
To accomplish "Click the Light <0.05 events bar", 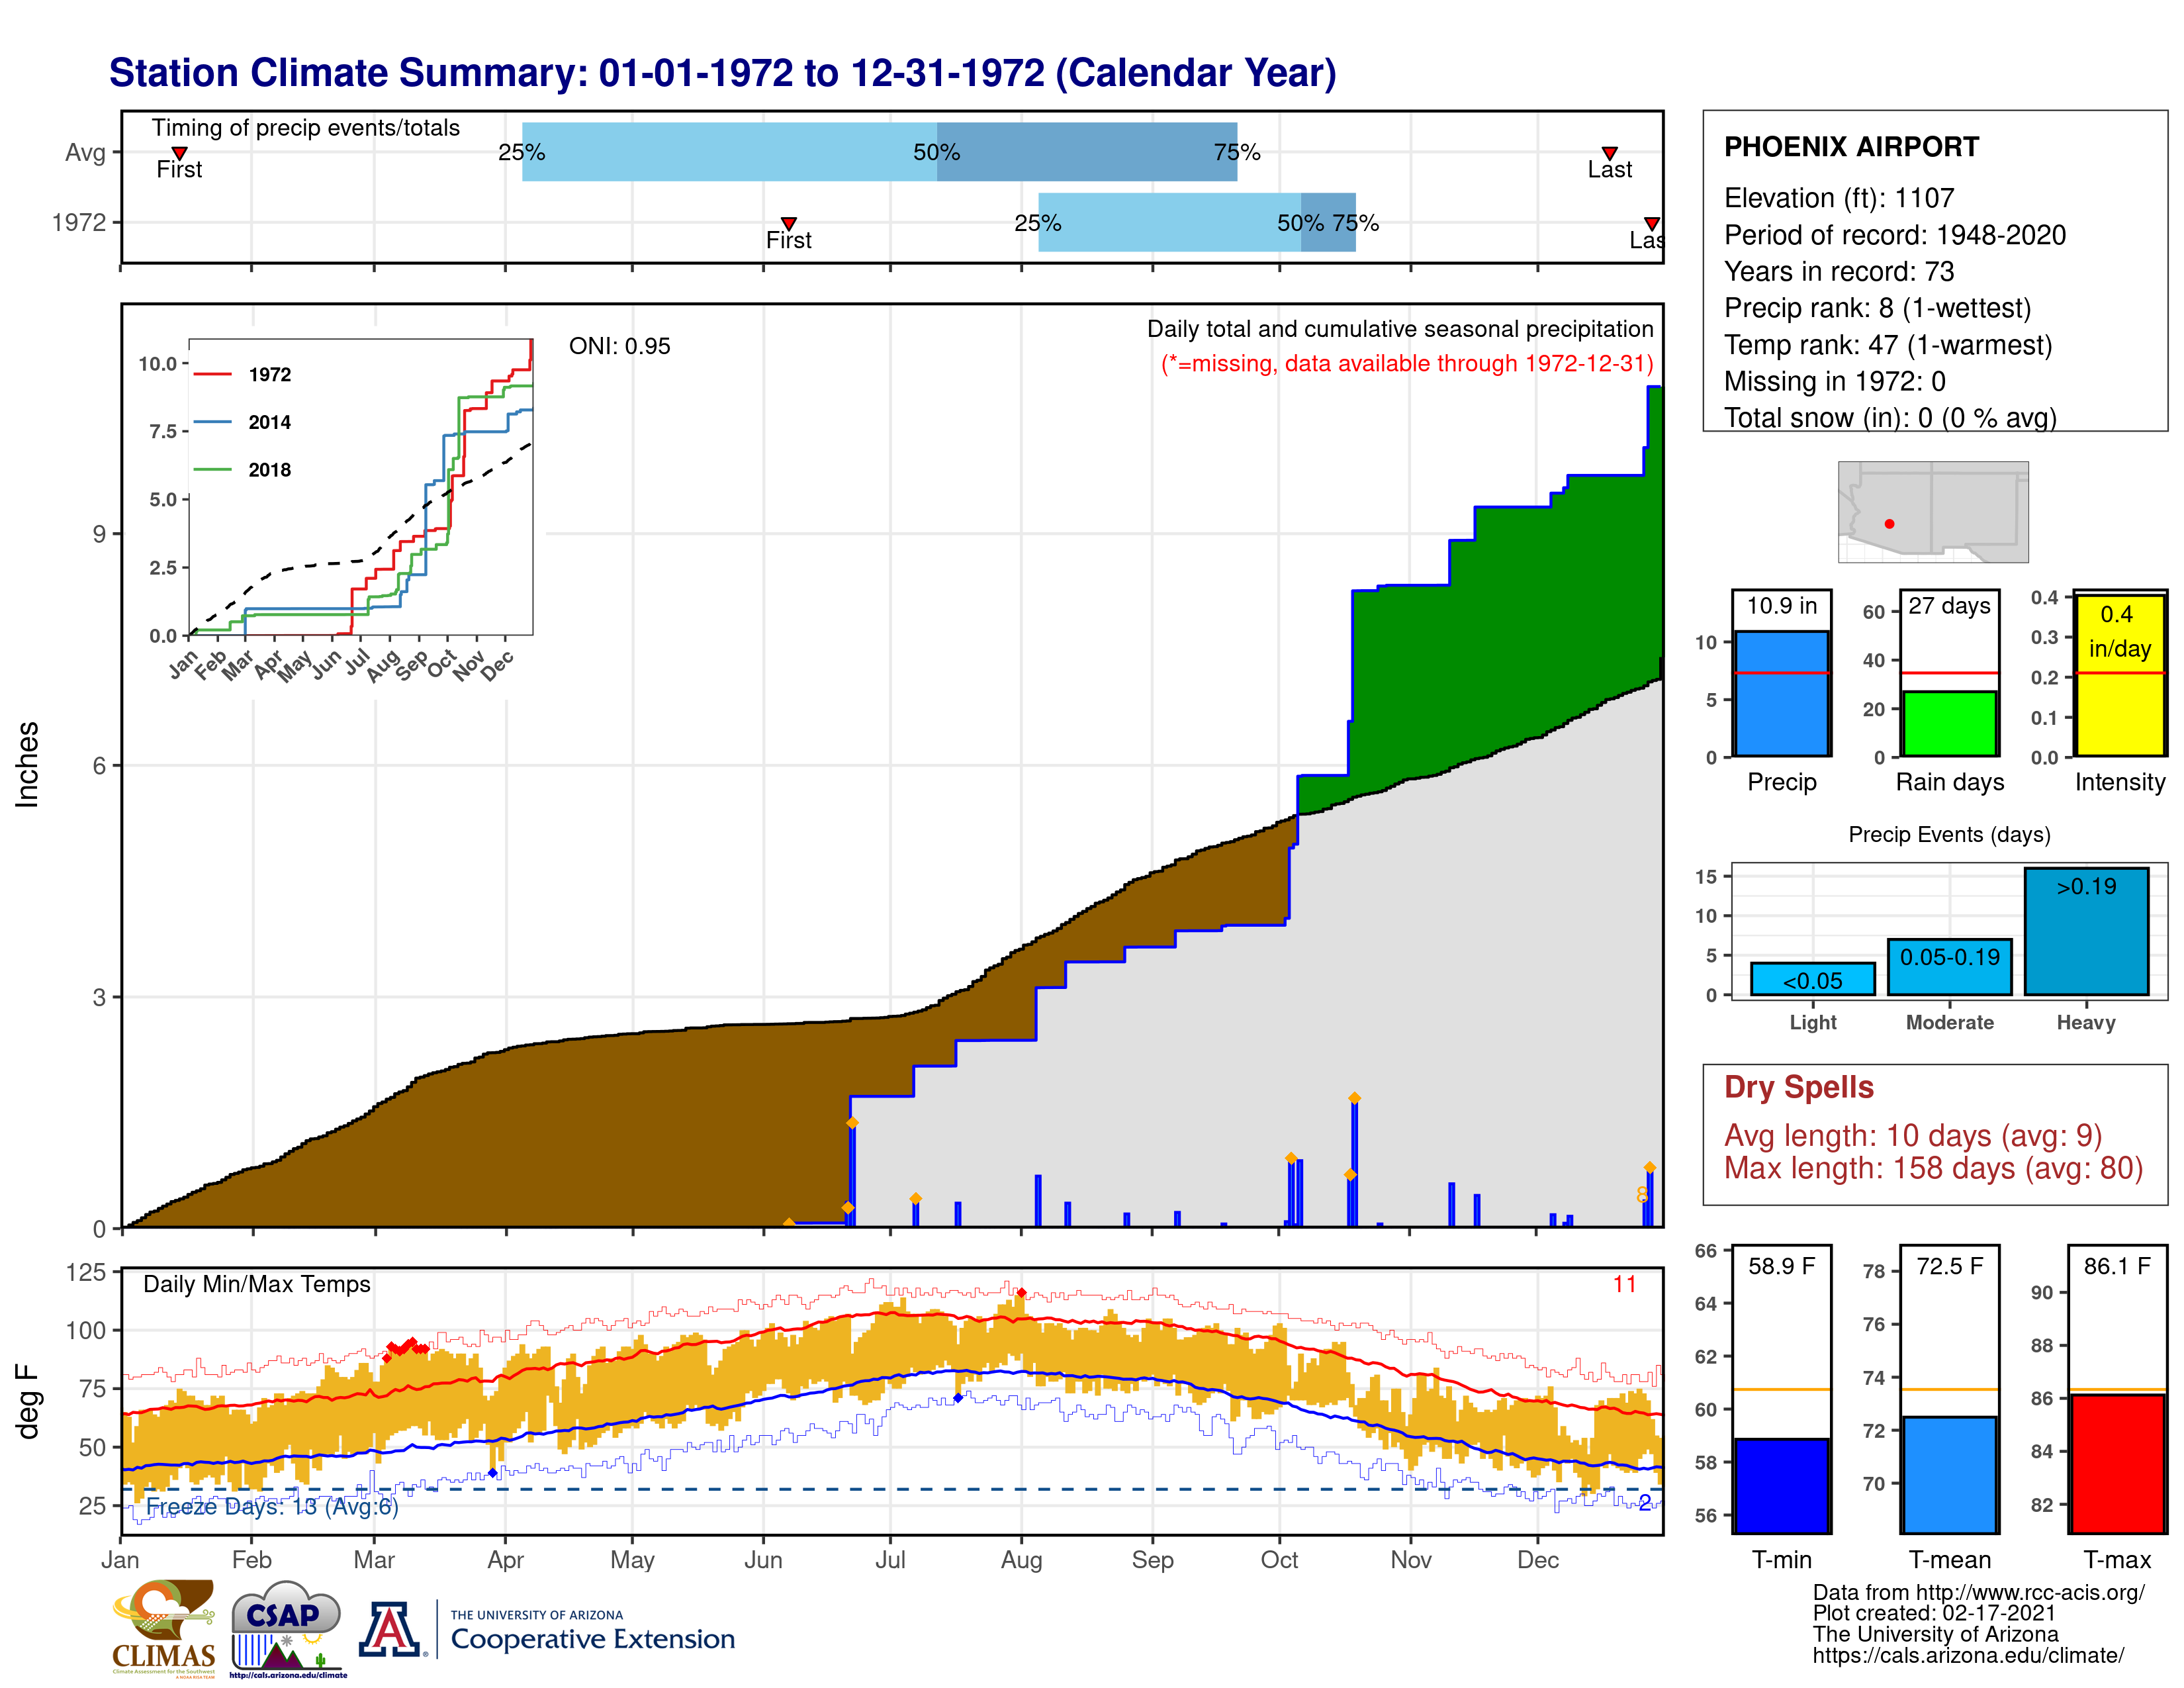I will point(1813,979).
